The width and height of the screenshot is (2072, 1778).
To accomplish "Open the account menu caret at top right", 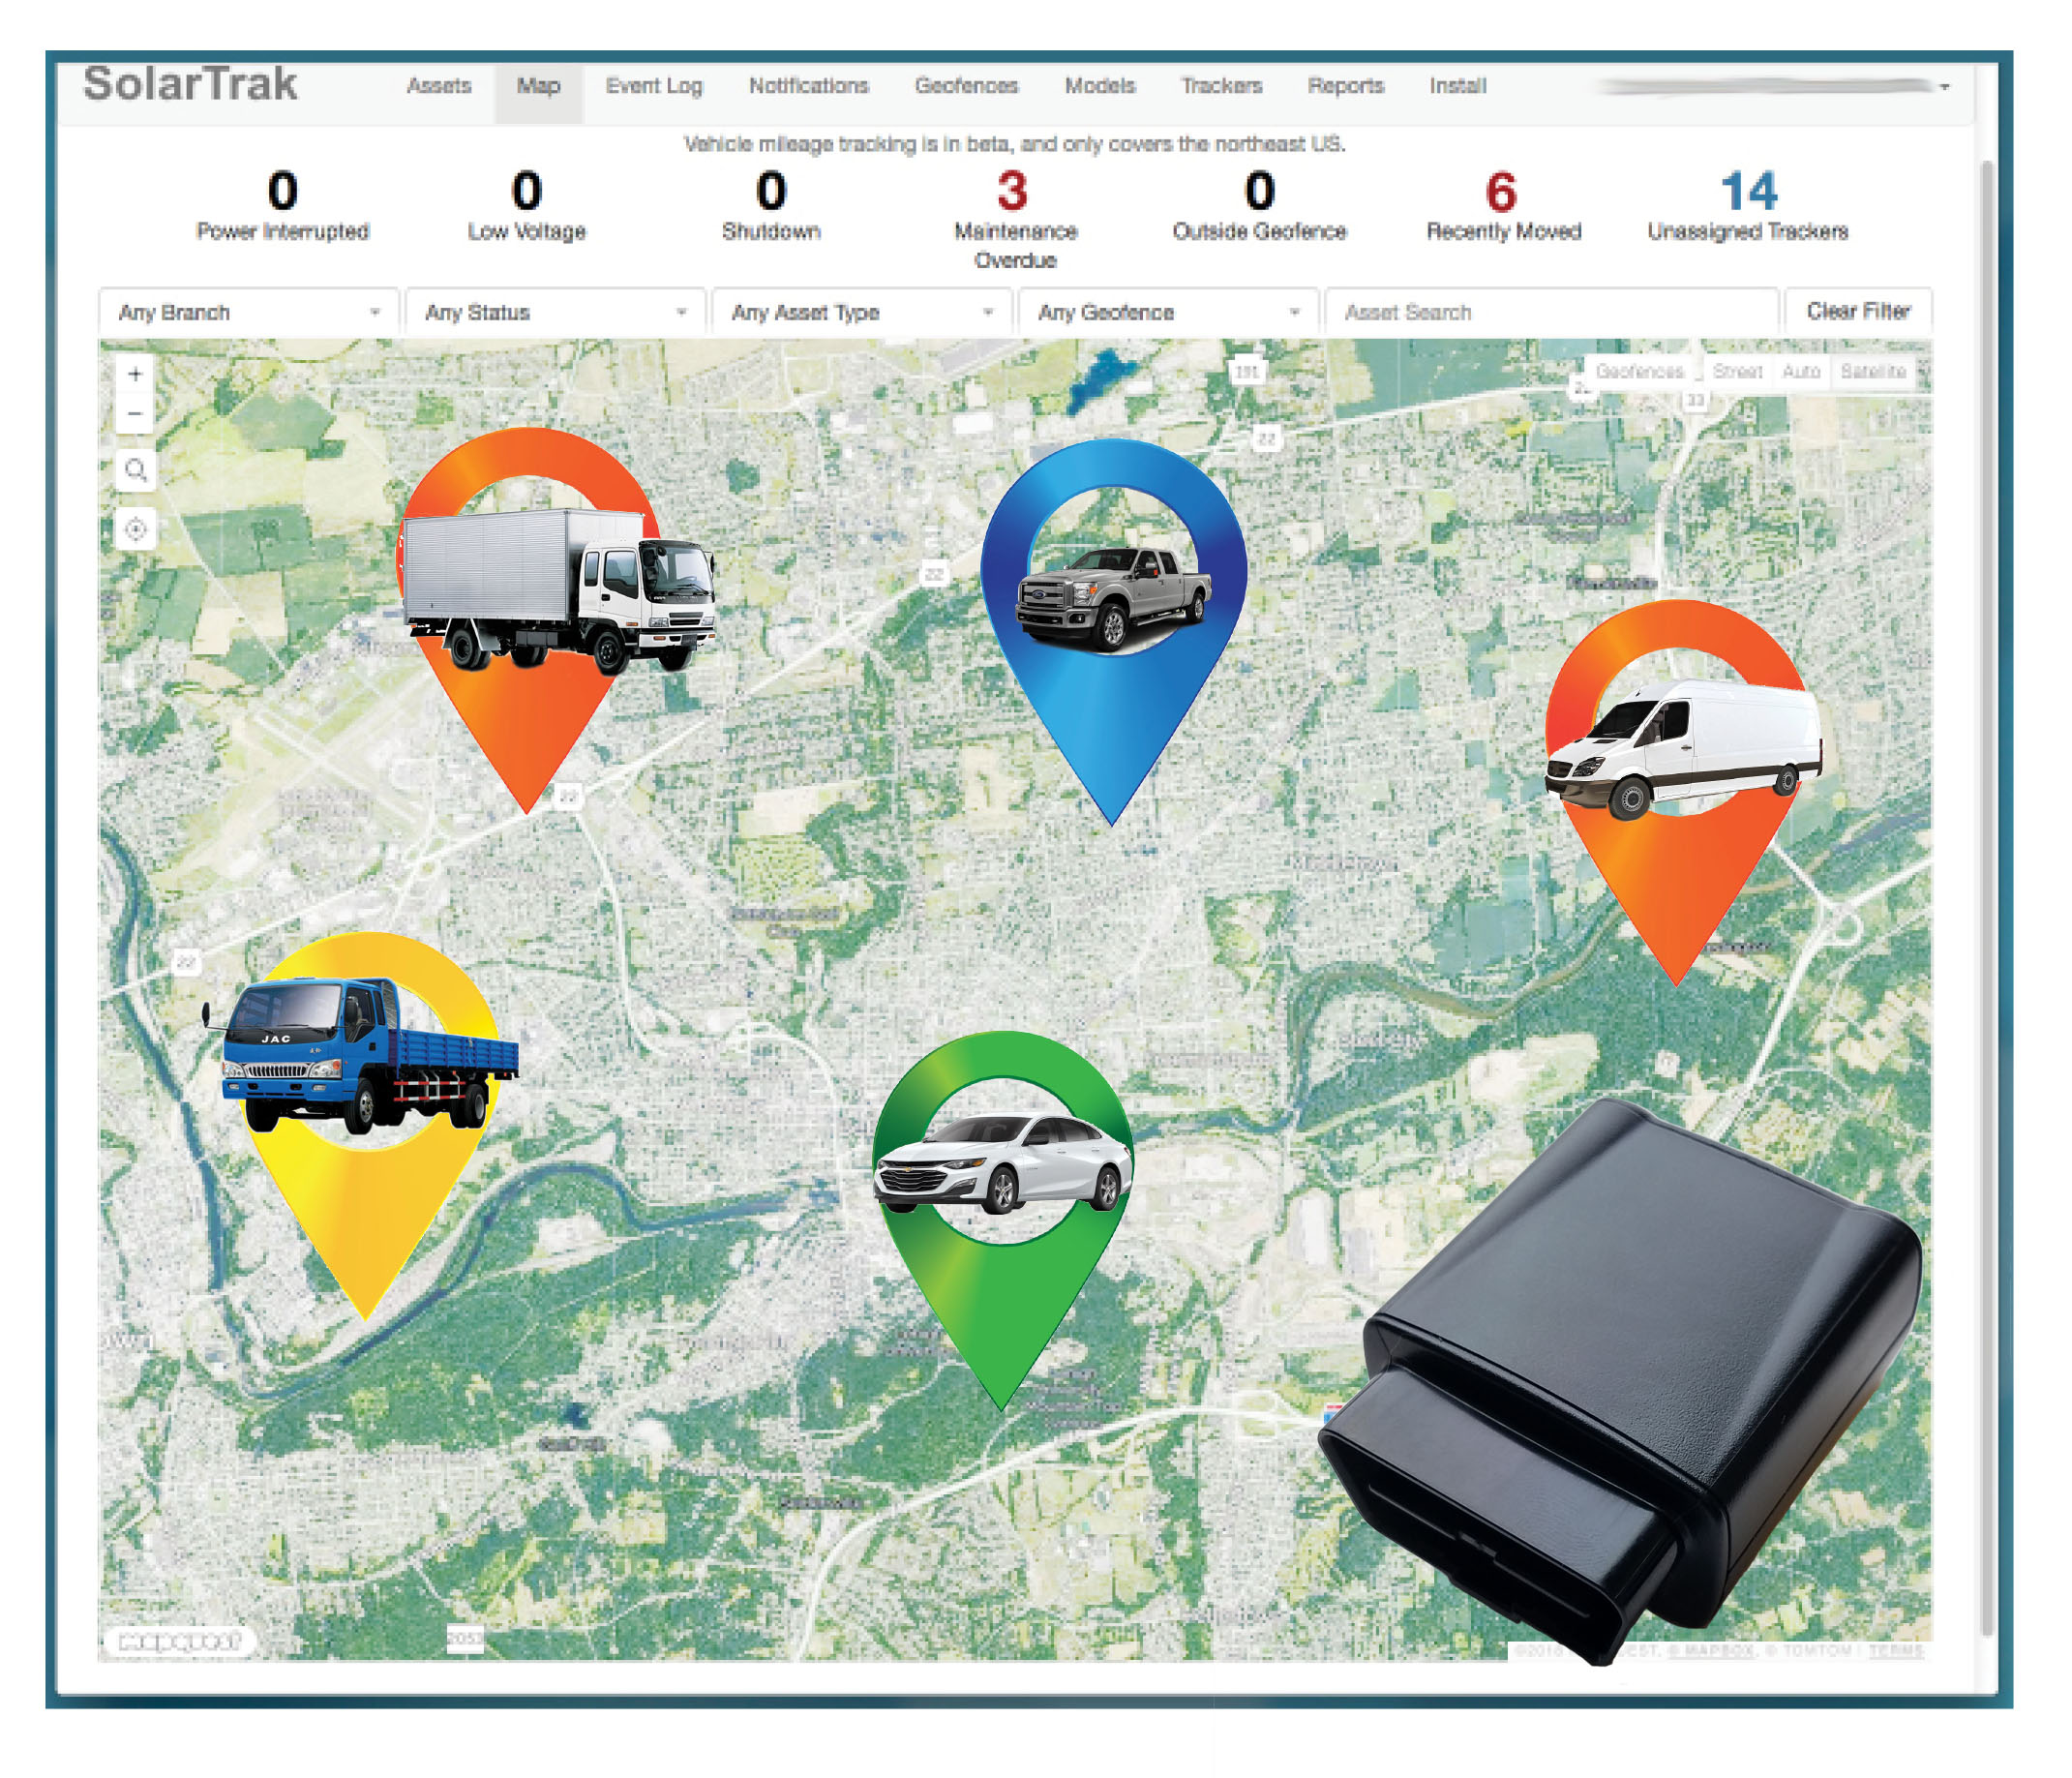I will pyautogui.click(x=1944, y=87).
